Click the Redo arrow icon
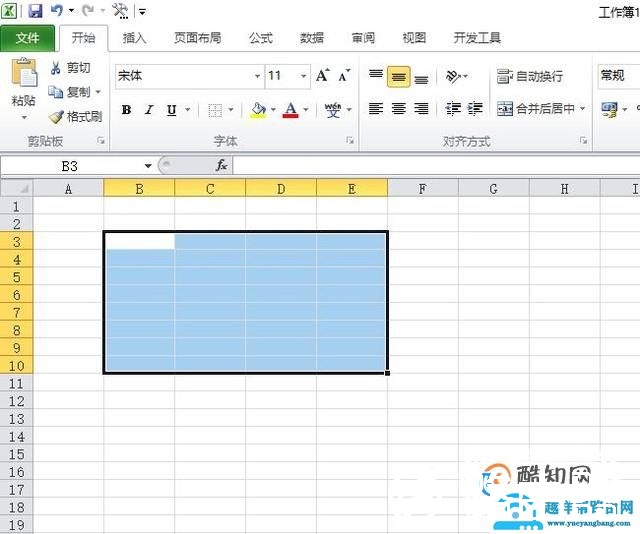 click(87, 10)
